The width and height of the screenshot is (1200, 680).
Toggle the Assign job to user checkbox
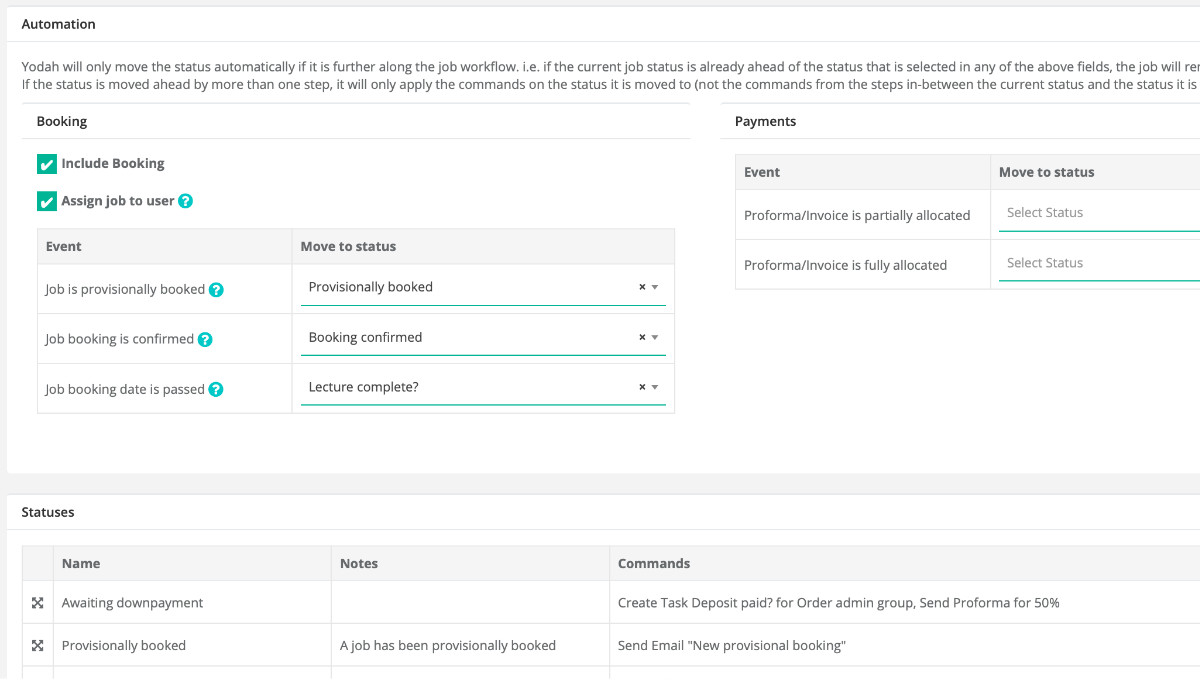click(46, 201)
